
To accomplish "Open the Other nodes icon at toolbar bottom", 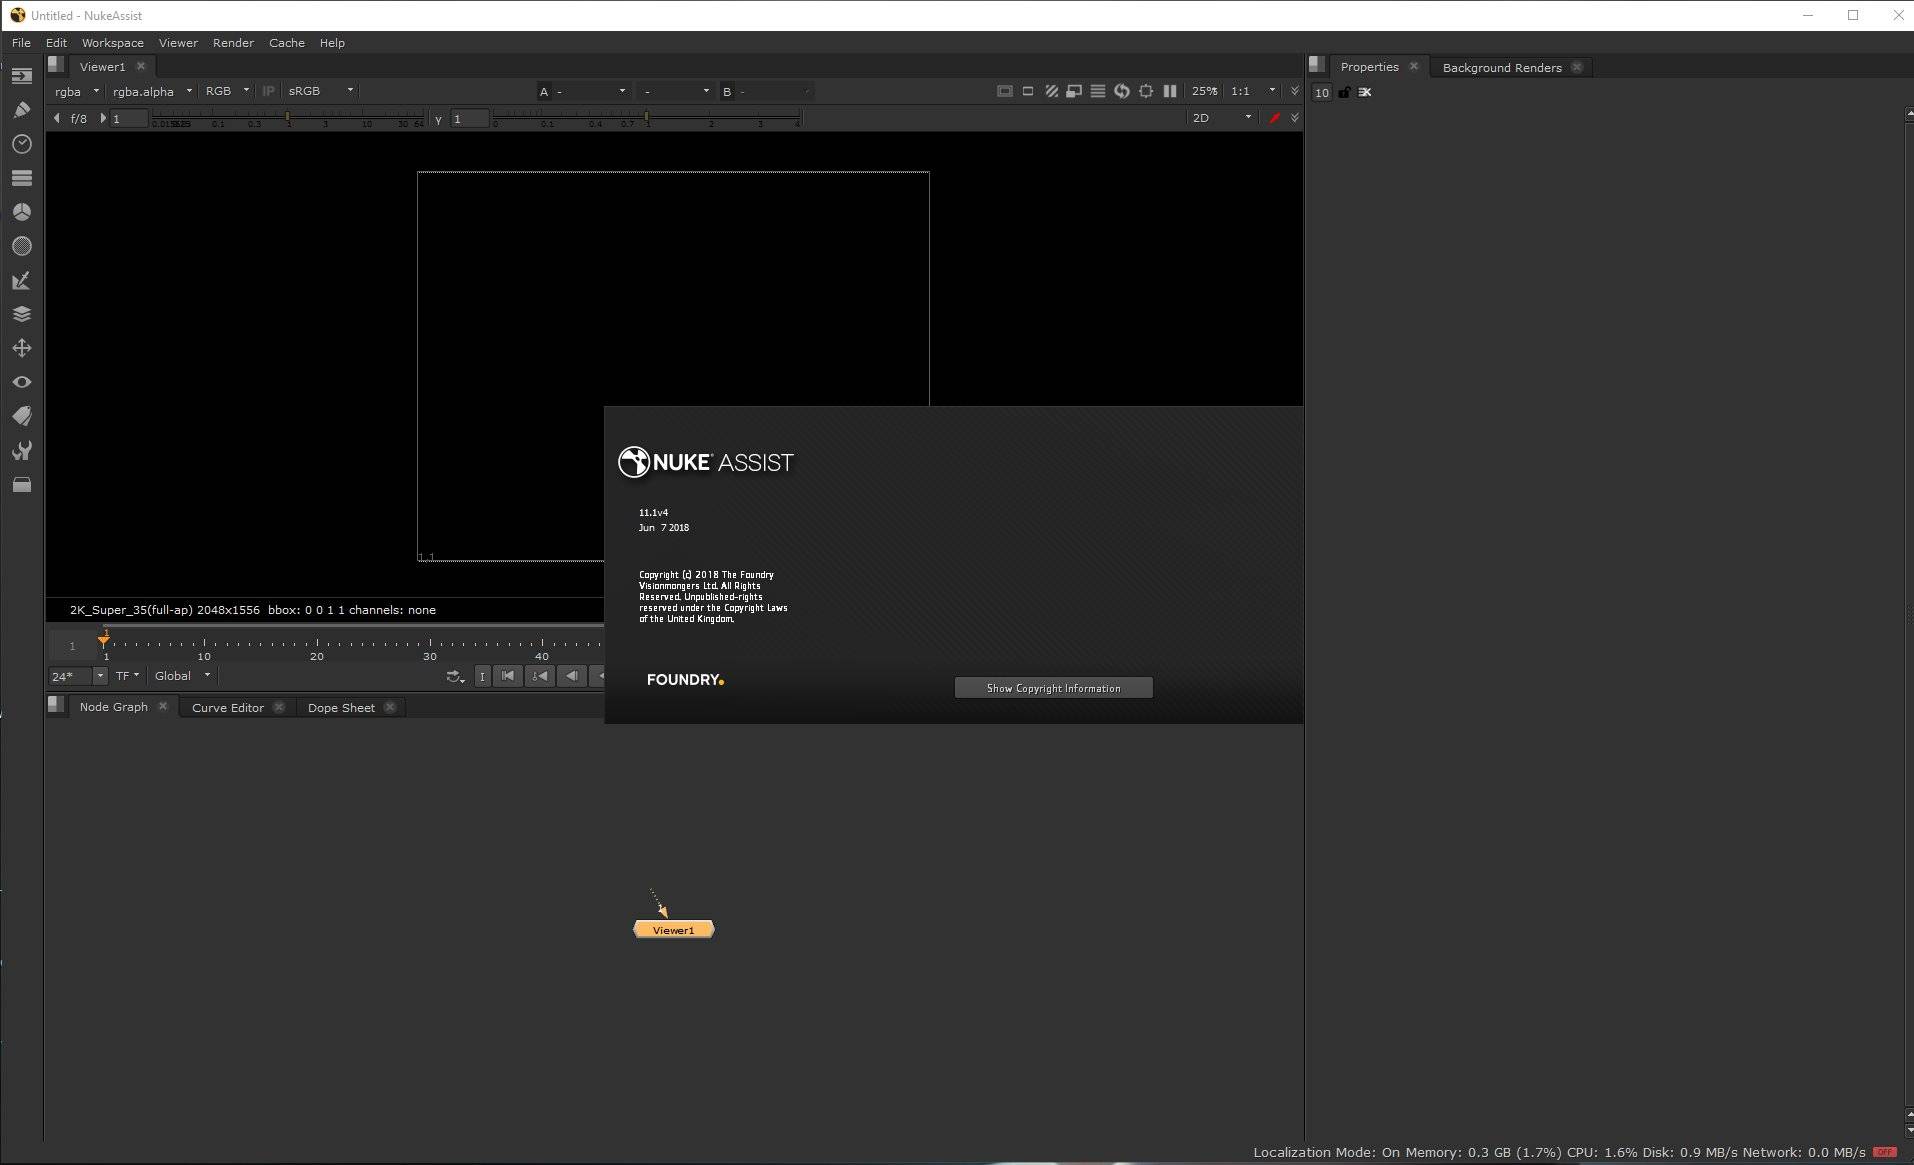I will (x=22, y=485).
